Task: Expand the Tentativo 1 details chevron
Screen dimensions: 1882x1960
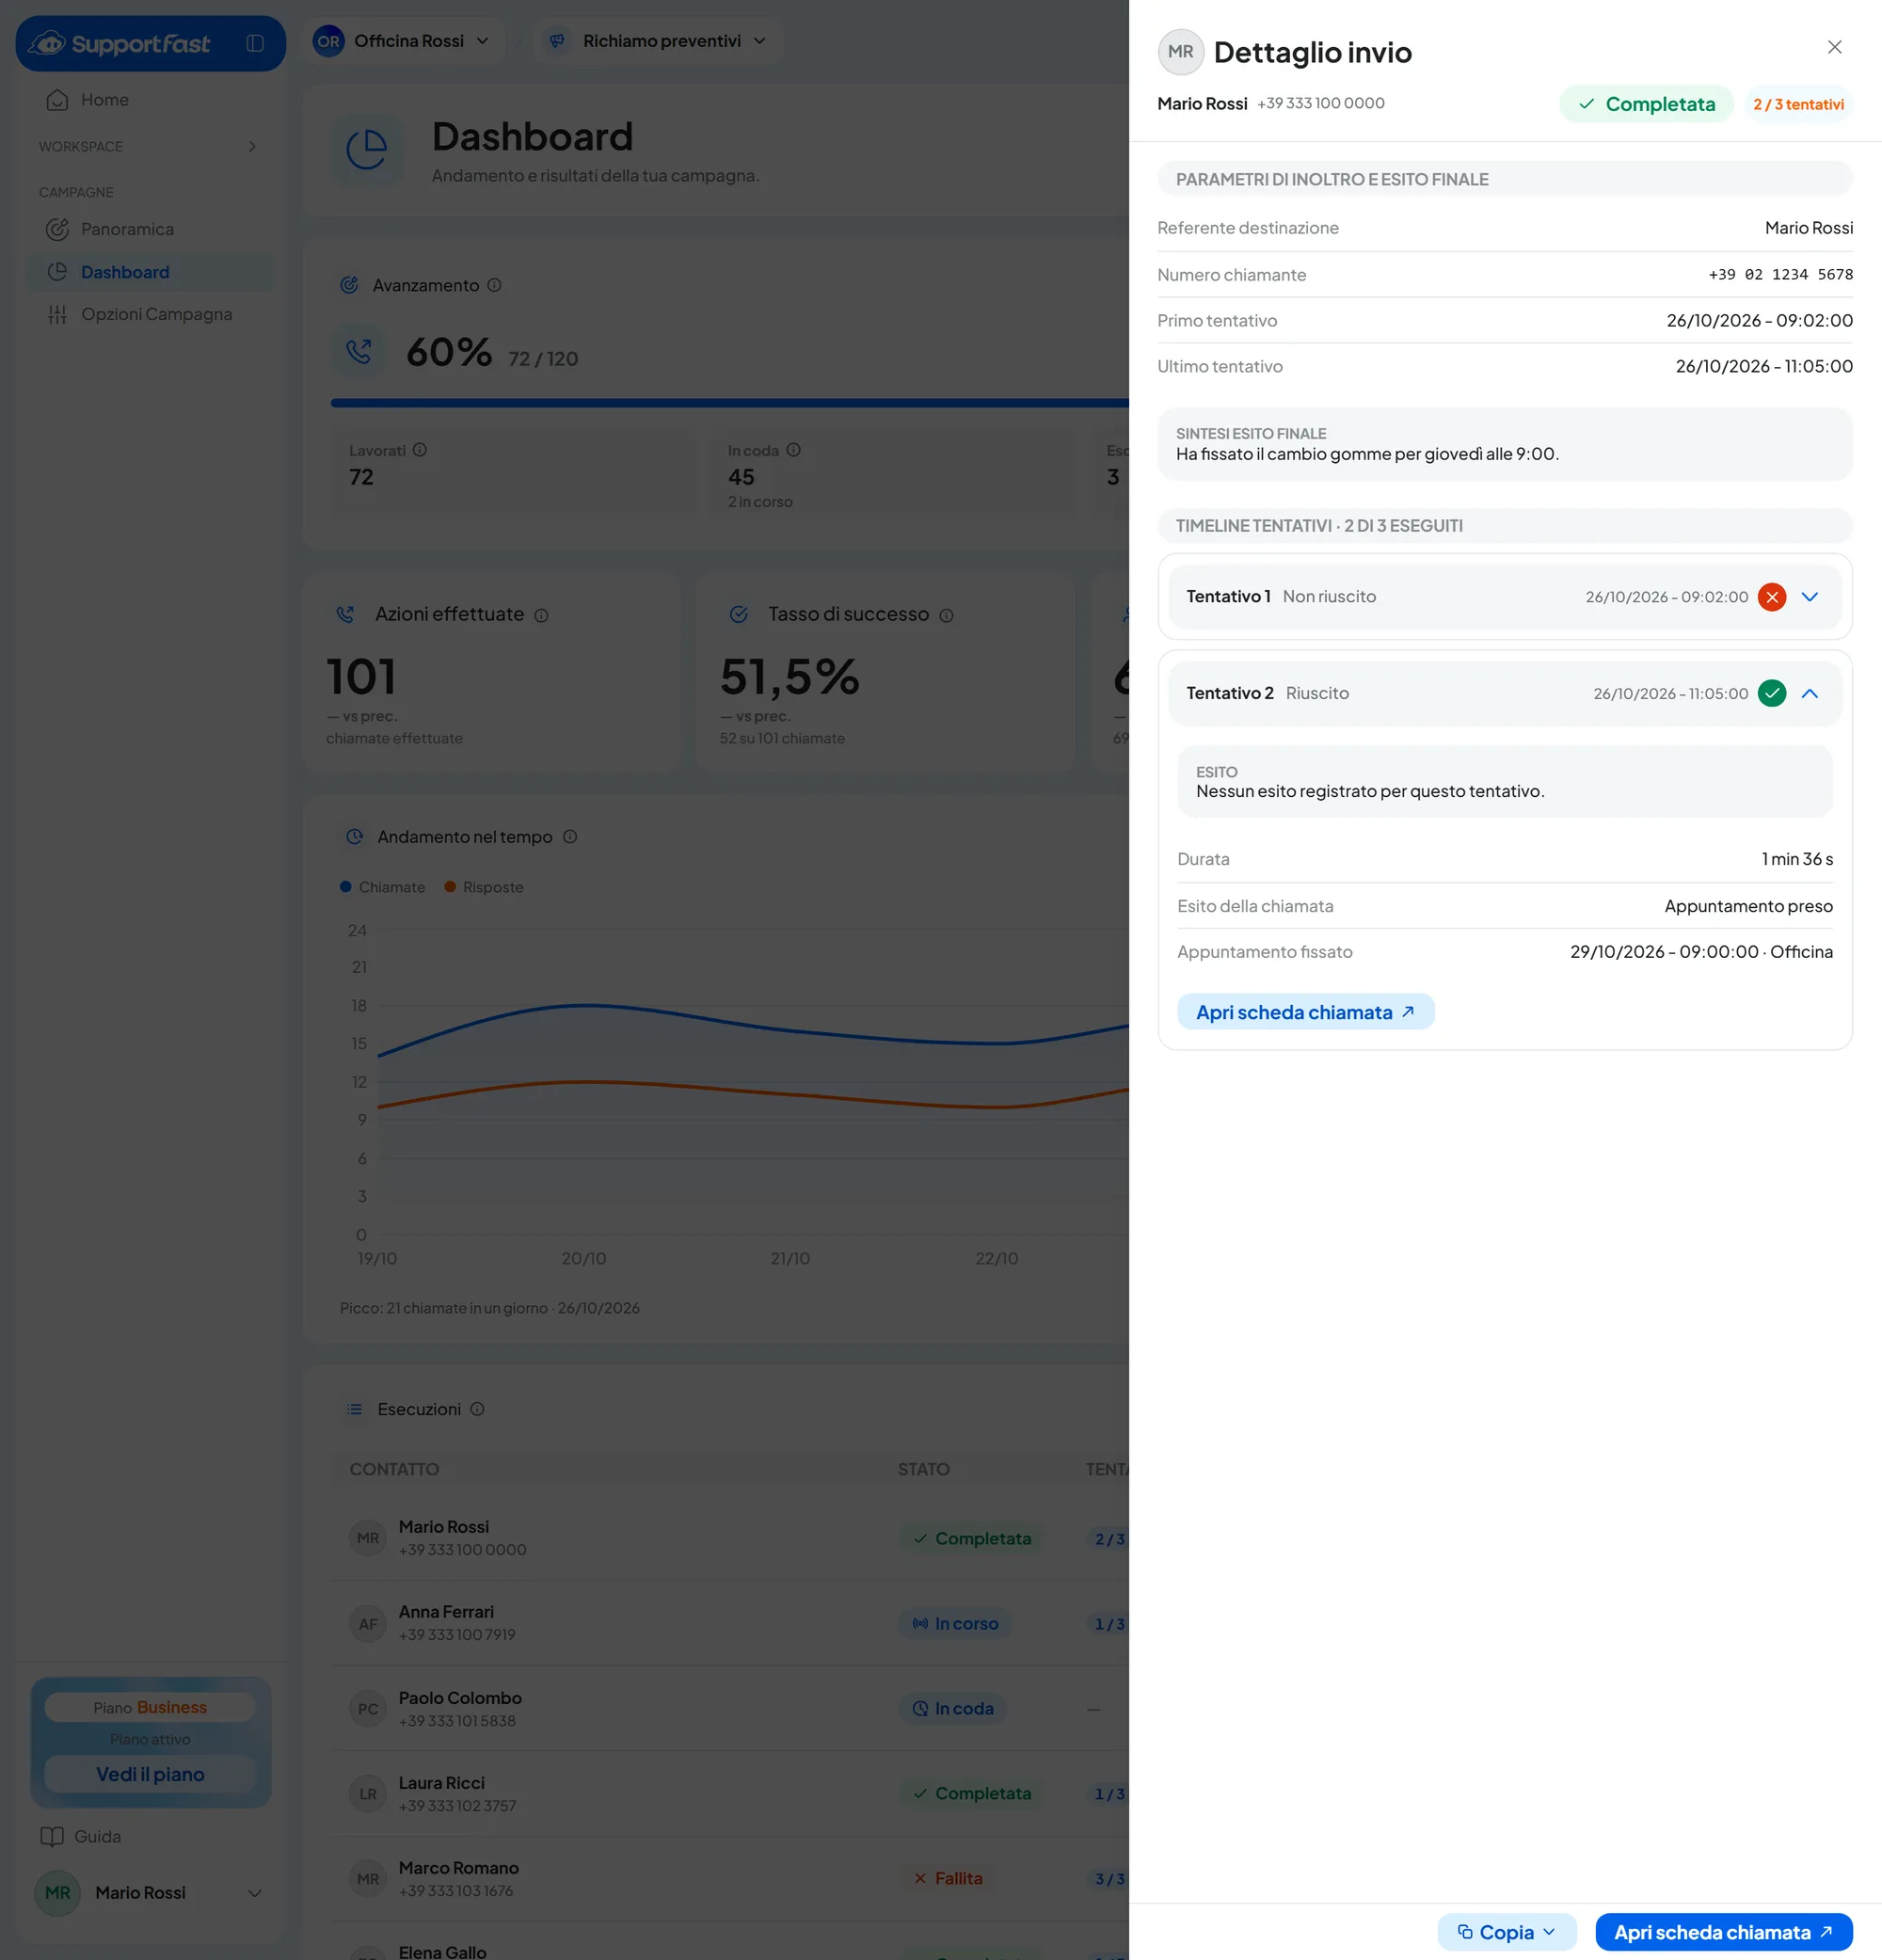Action: (x=1809, y=597)
